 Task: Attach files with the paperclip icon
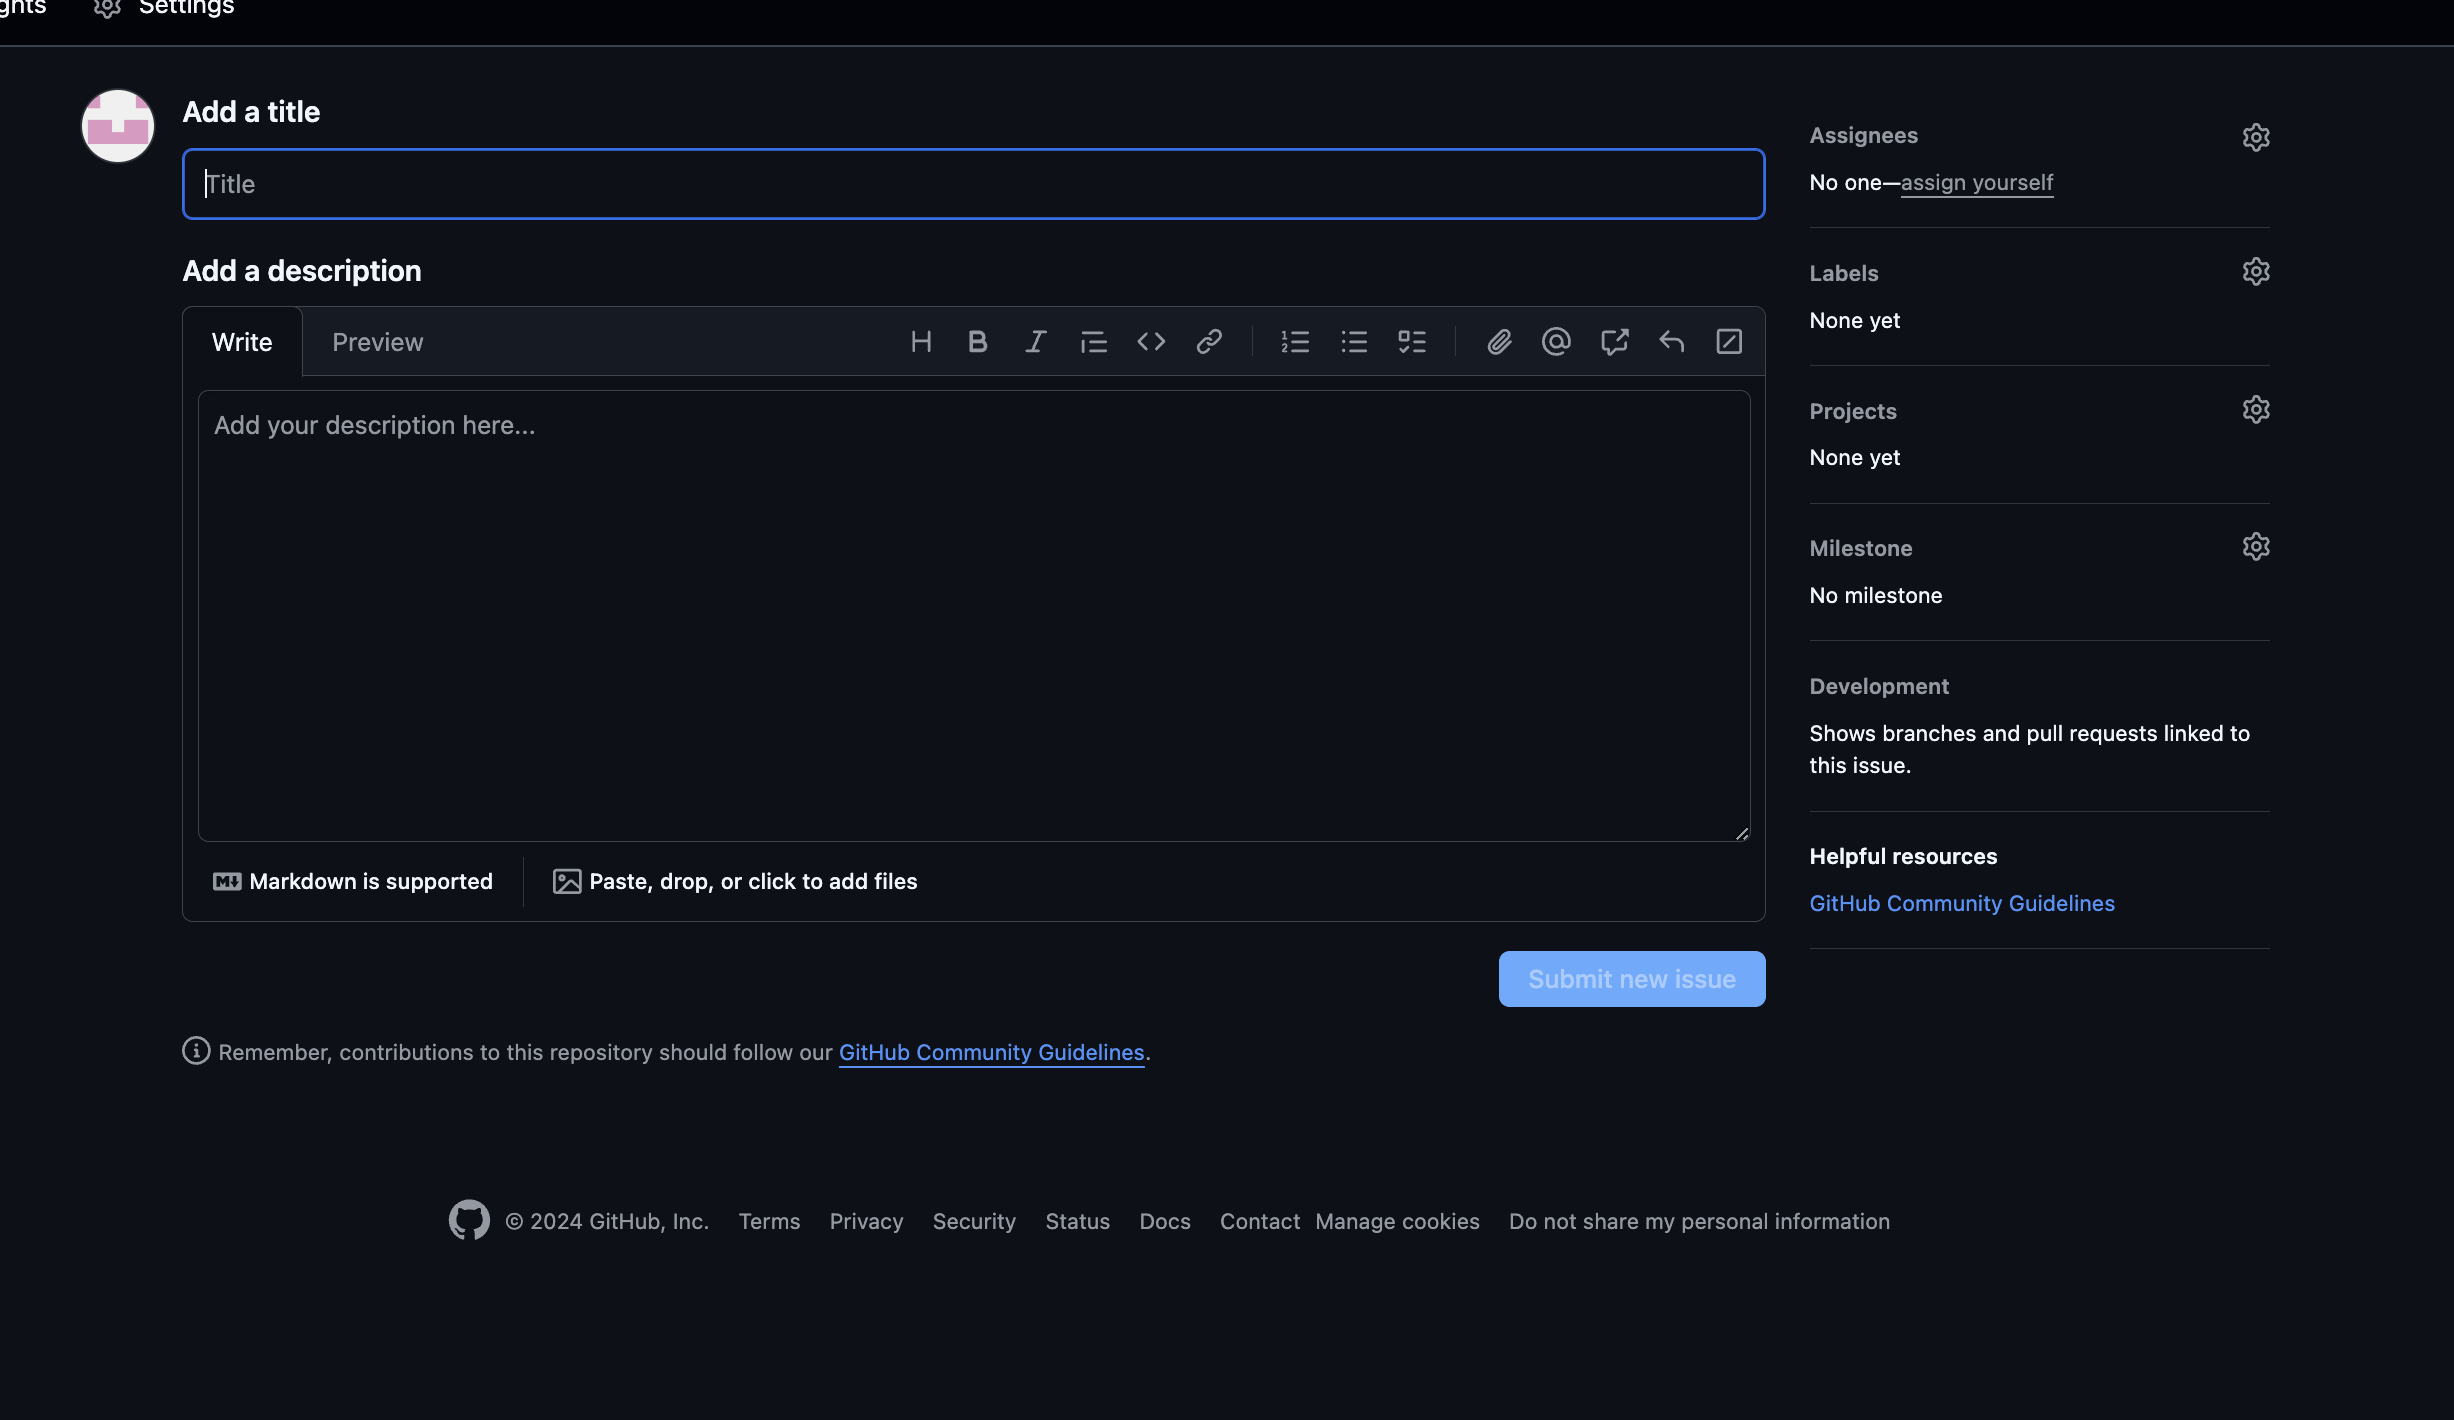click(x=1499, y=342)
